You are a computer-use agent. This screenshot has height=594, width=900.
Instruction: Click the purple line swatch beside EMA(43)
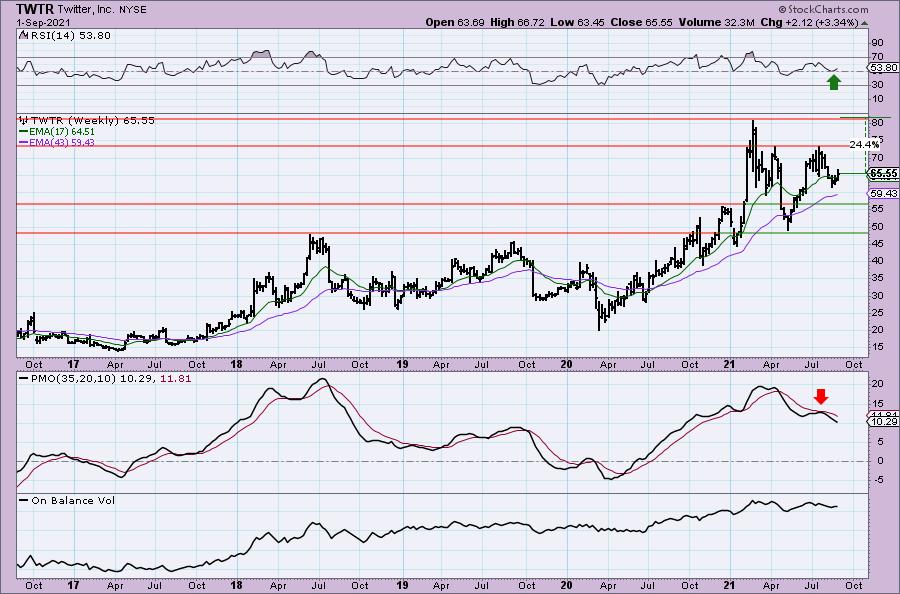24,142
